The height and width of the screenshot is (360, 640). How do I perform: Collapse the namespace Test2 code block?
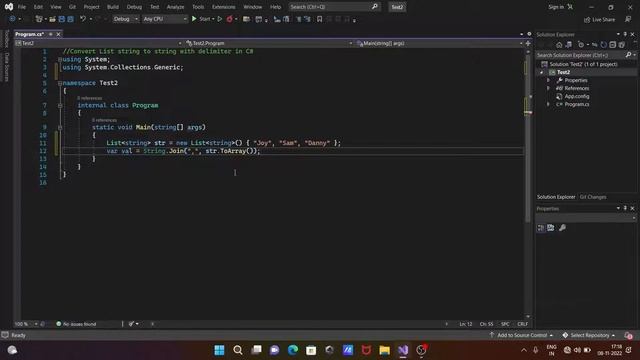click(60, 83)
